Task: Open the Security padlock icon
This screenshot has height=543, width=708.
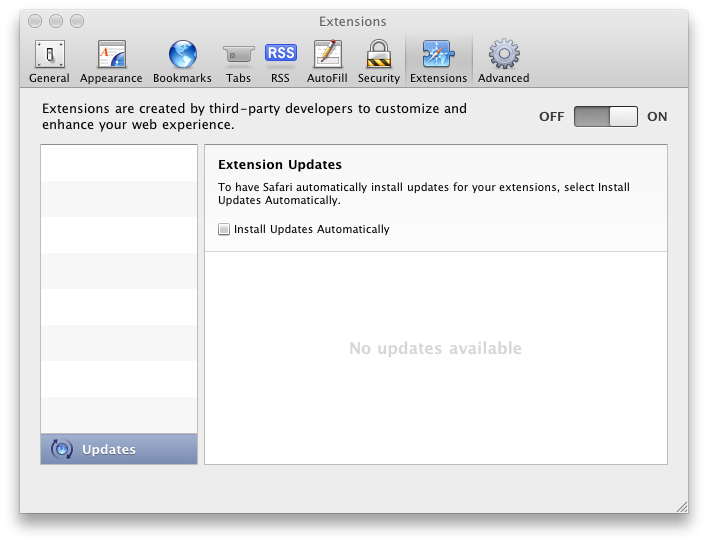Action: [379, 55]
